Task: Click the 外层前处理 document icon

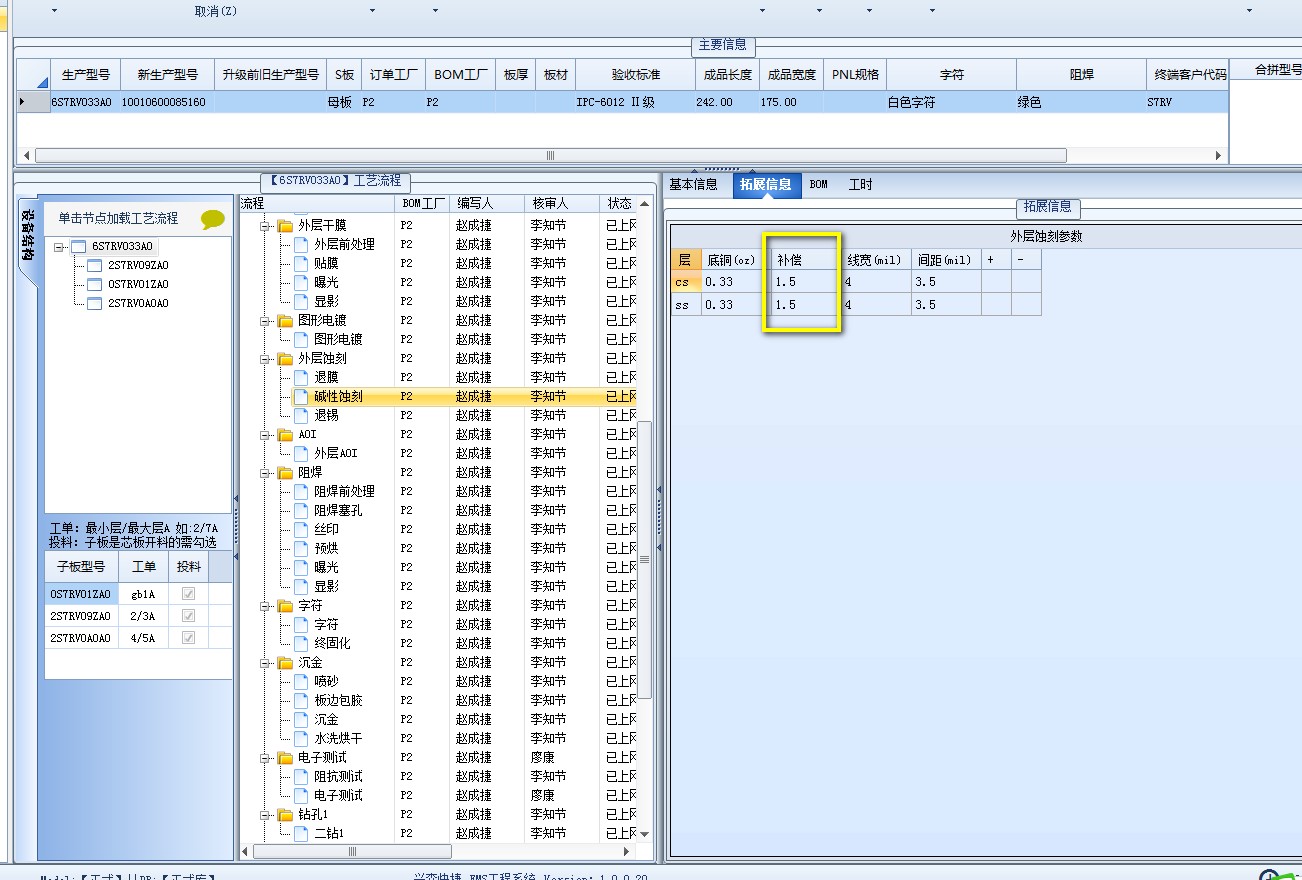Action: [x=301, y=244]
